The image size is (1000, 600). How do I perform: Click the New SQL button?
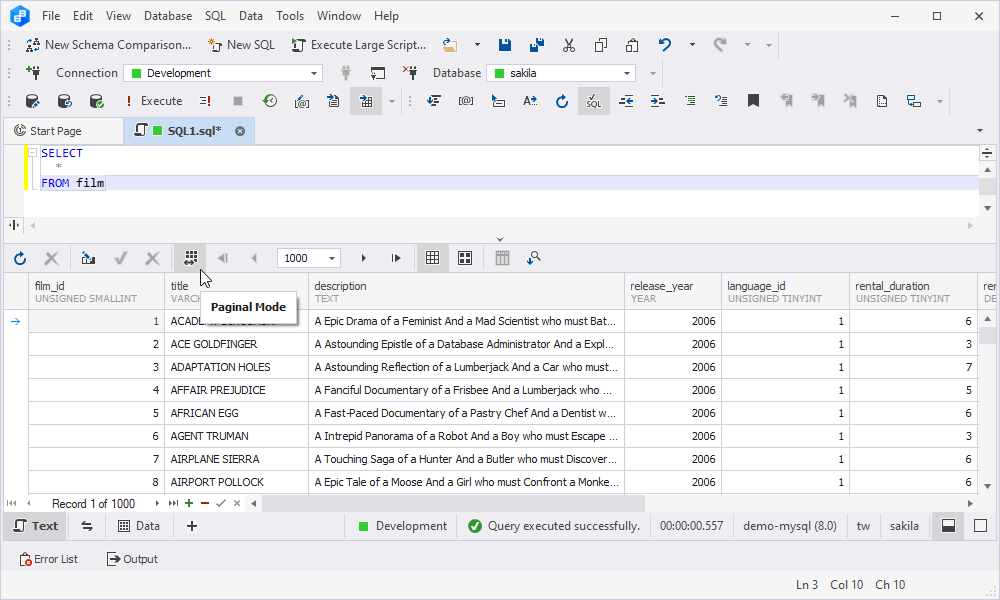click(x=241, y=45)
